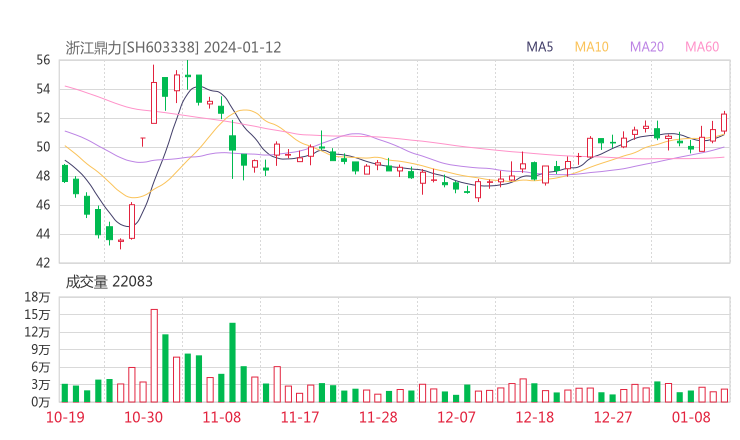Click the MA10 legend label

(591, 47)
